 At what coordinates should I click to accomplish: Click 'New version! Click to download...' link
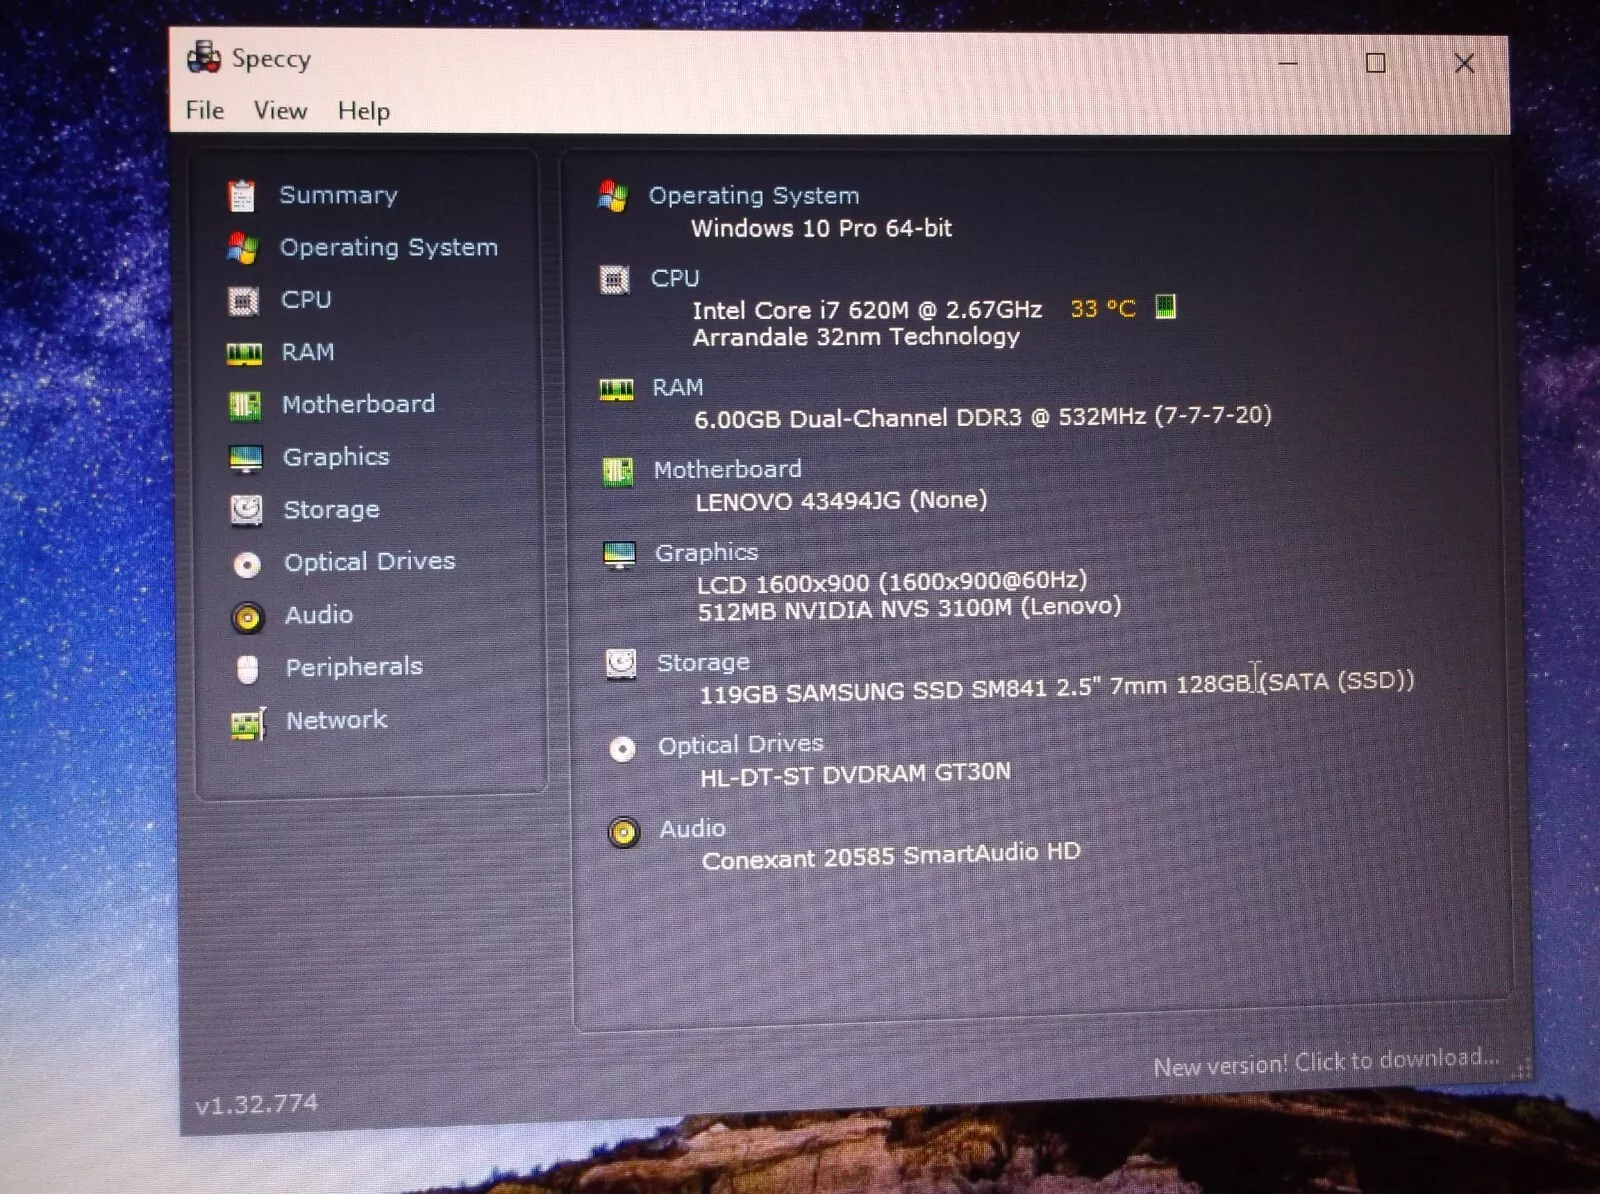point(1327,1062)
